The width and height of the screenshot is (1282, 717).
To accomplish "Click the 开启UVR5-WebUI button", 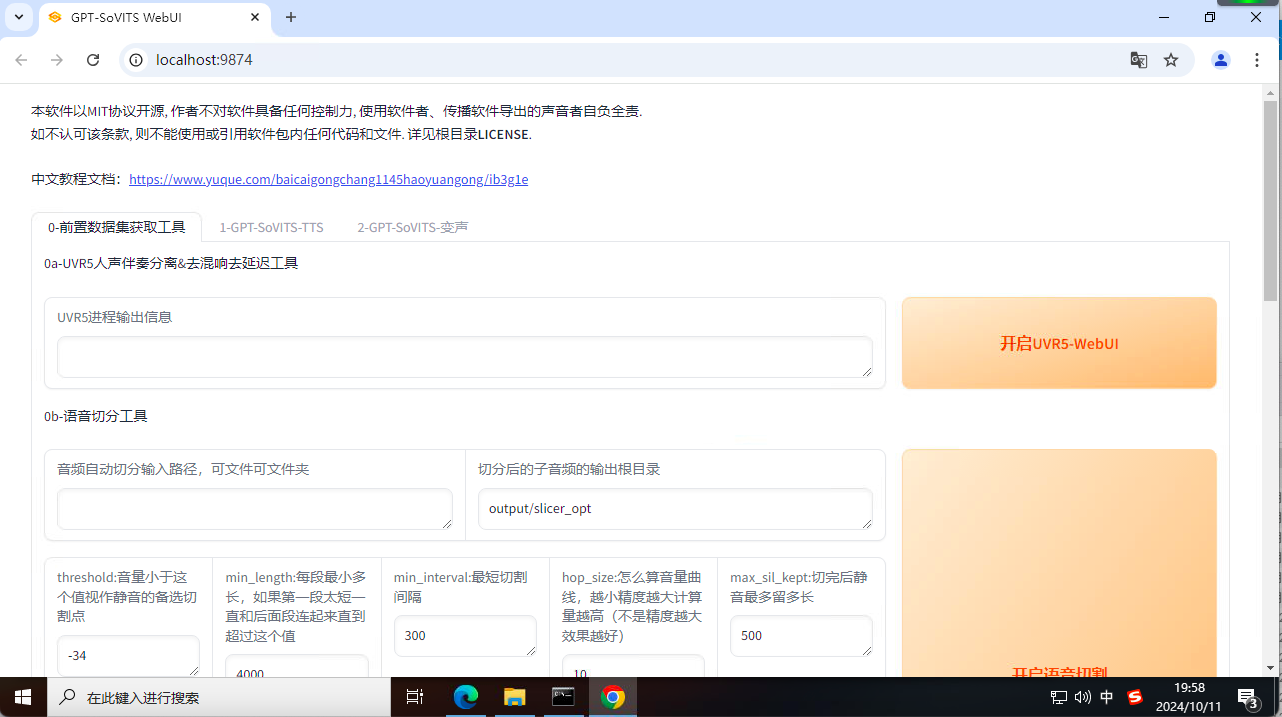I will click(1059, 343).
